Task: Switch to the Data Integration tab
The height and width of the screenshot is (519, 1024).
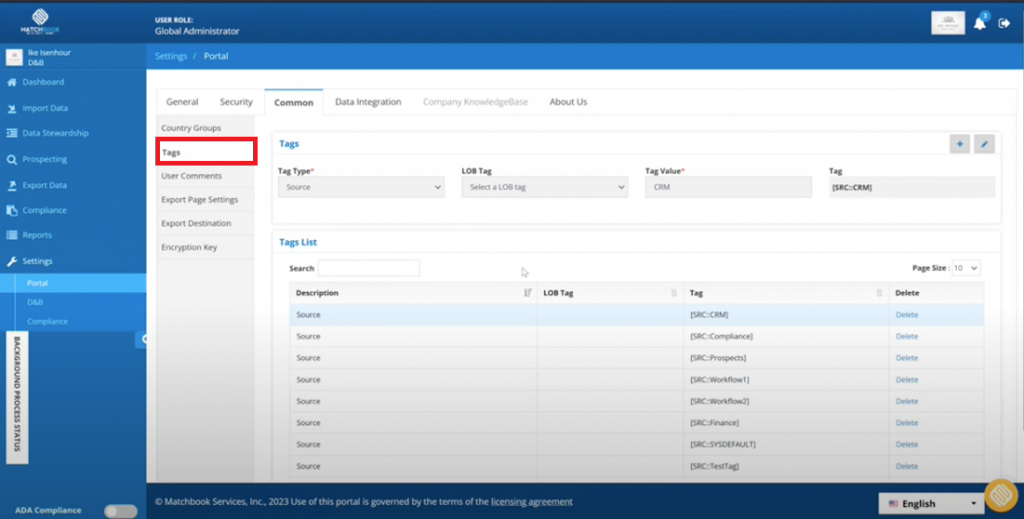Action: [x=368, y=102]
